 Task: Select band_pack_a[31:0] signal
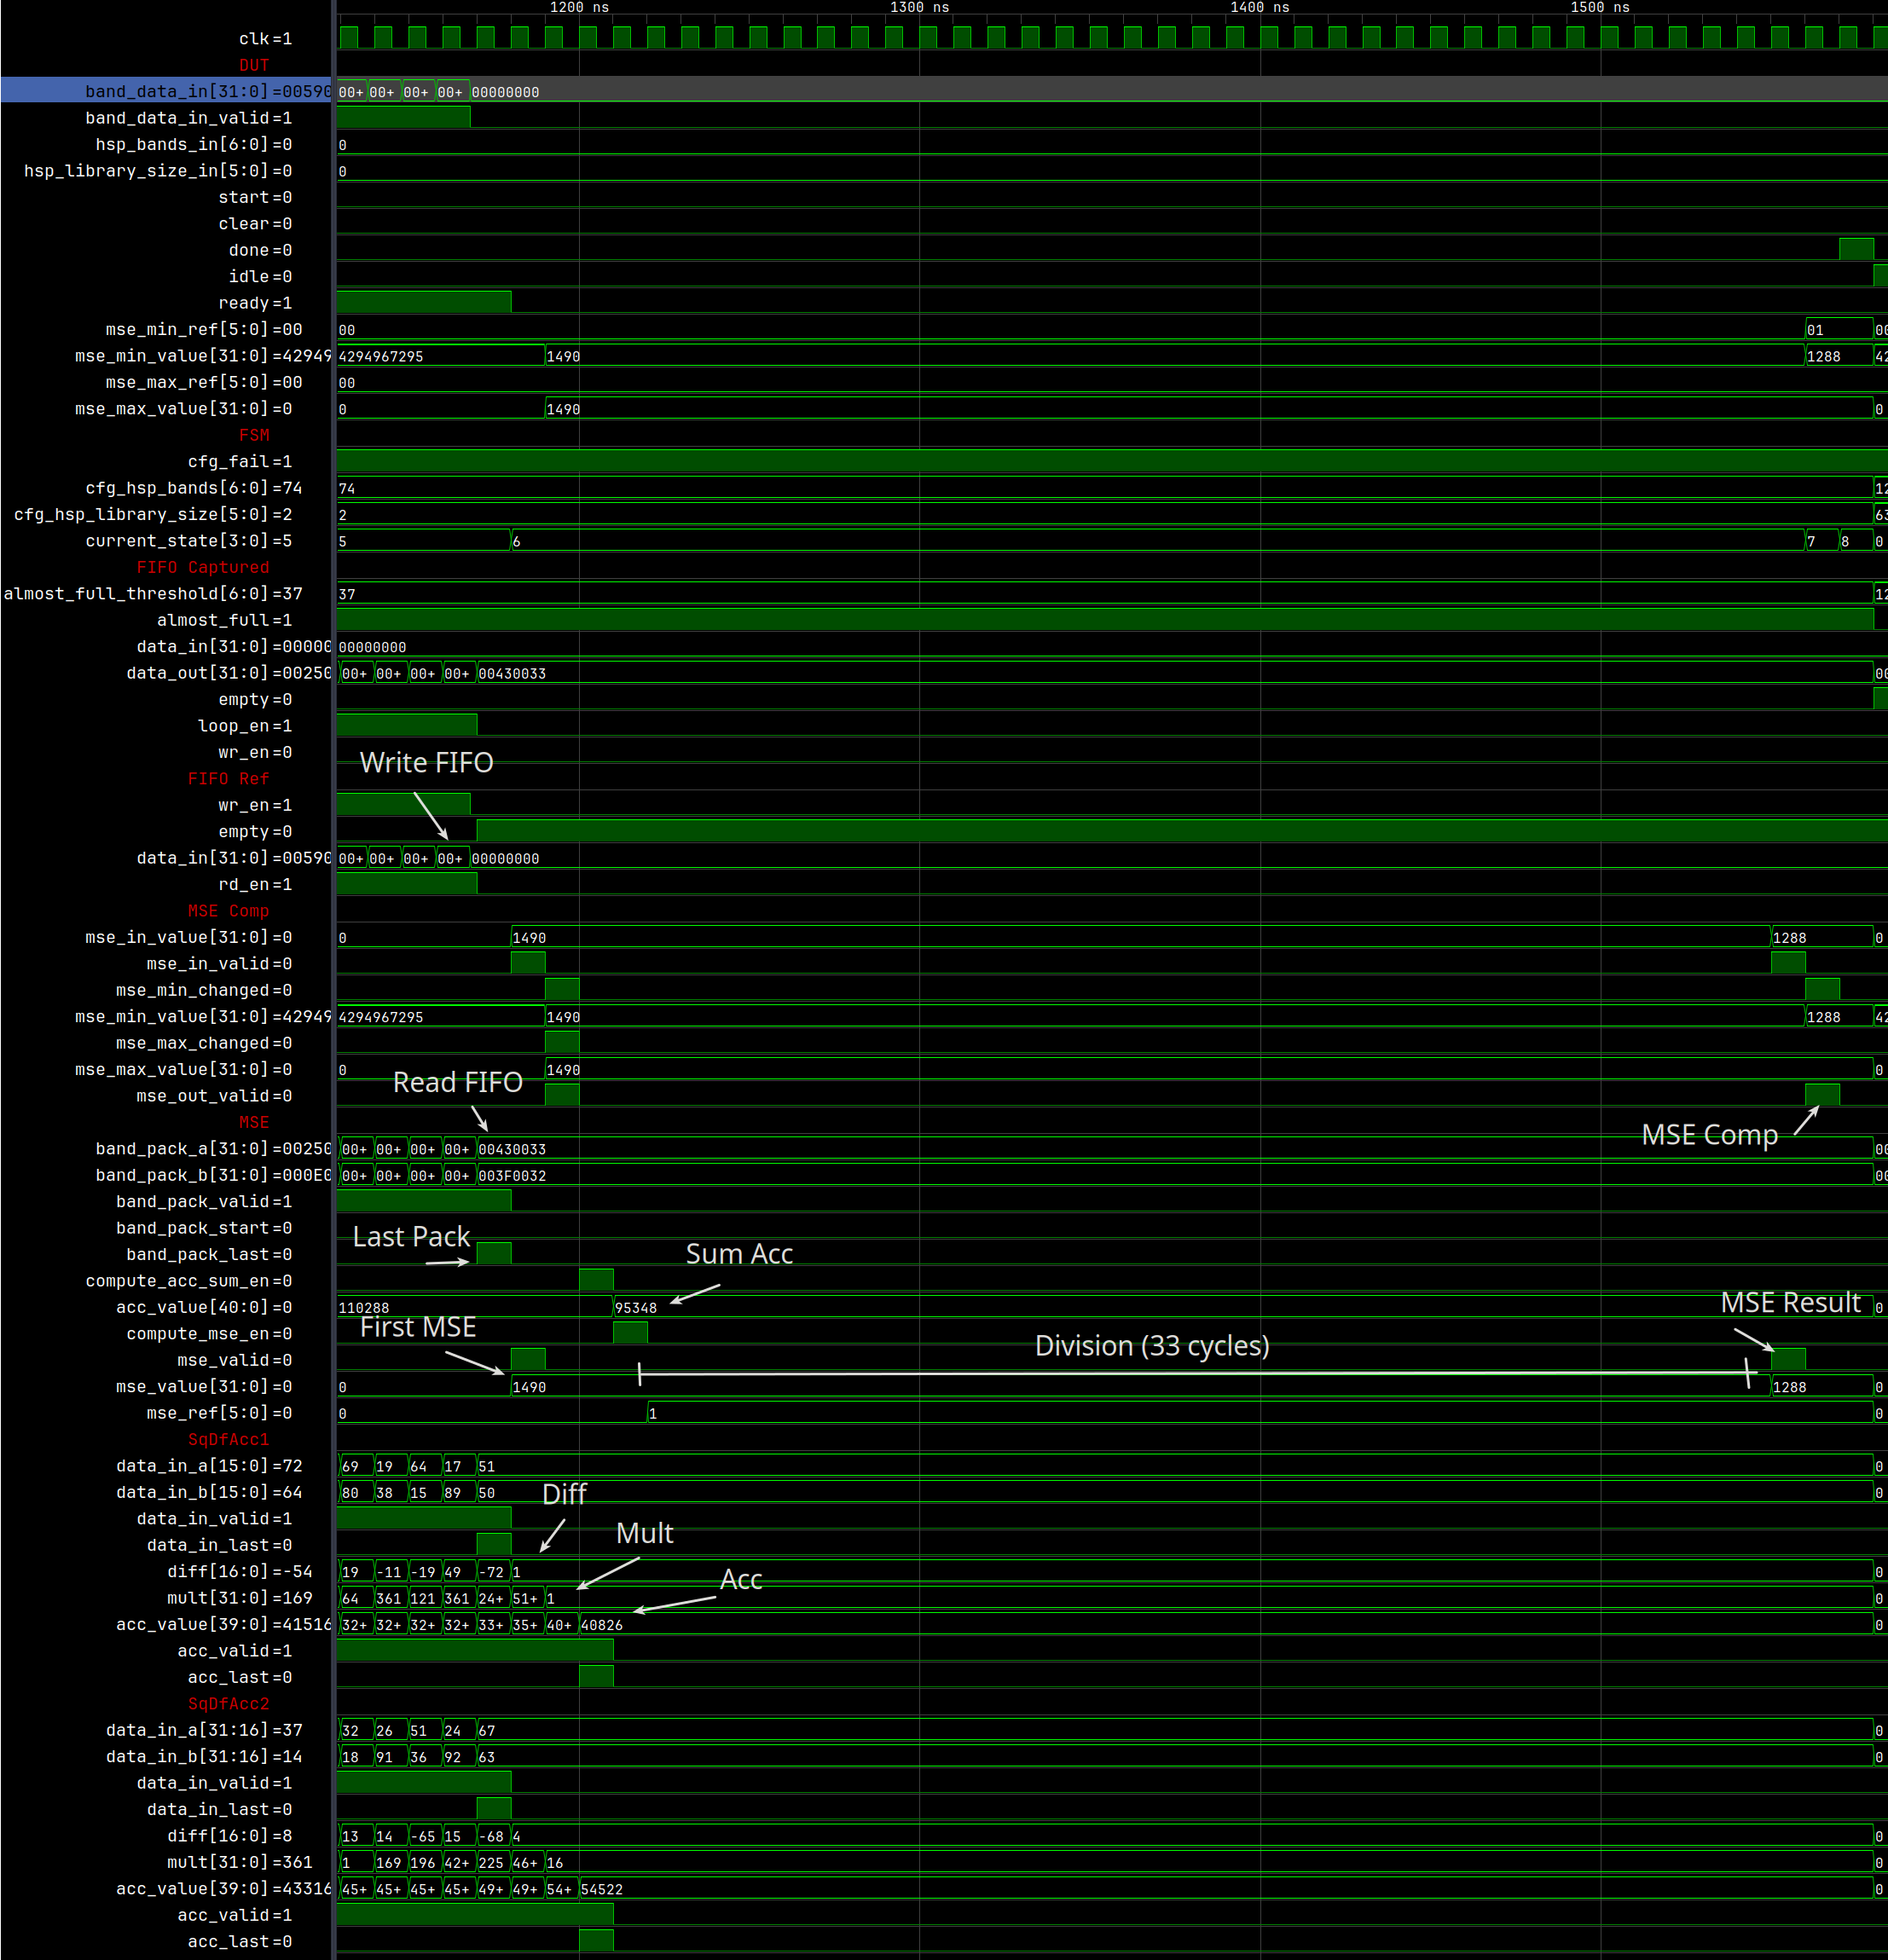pyautogui.click(x=213, y=1149)
